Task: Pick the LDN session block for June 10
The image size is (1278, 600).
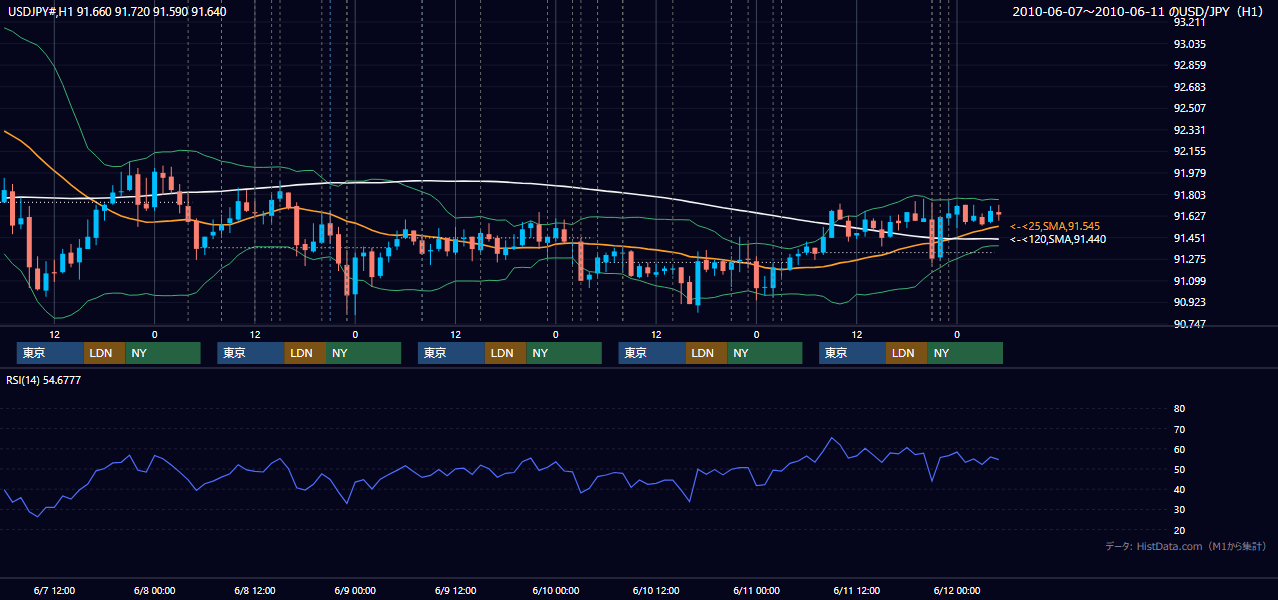Action: click(x=706, y=353)
